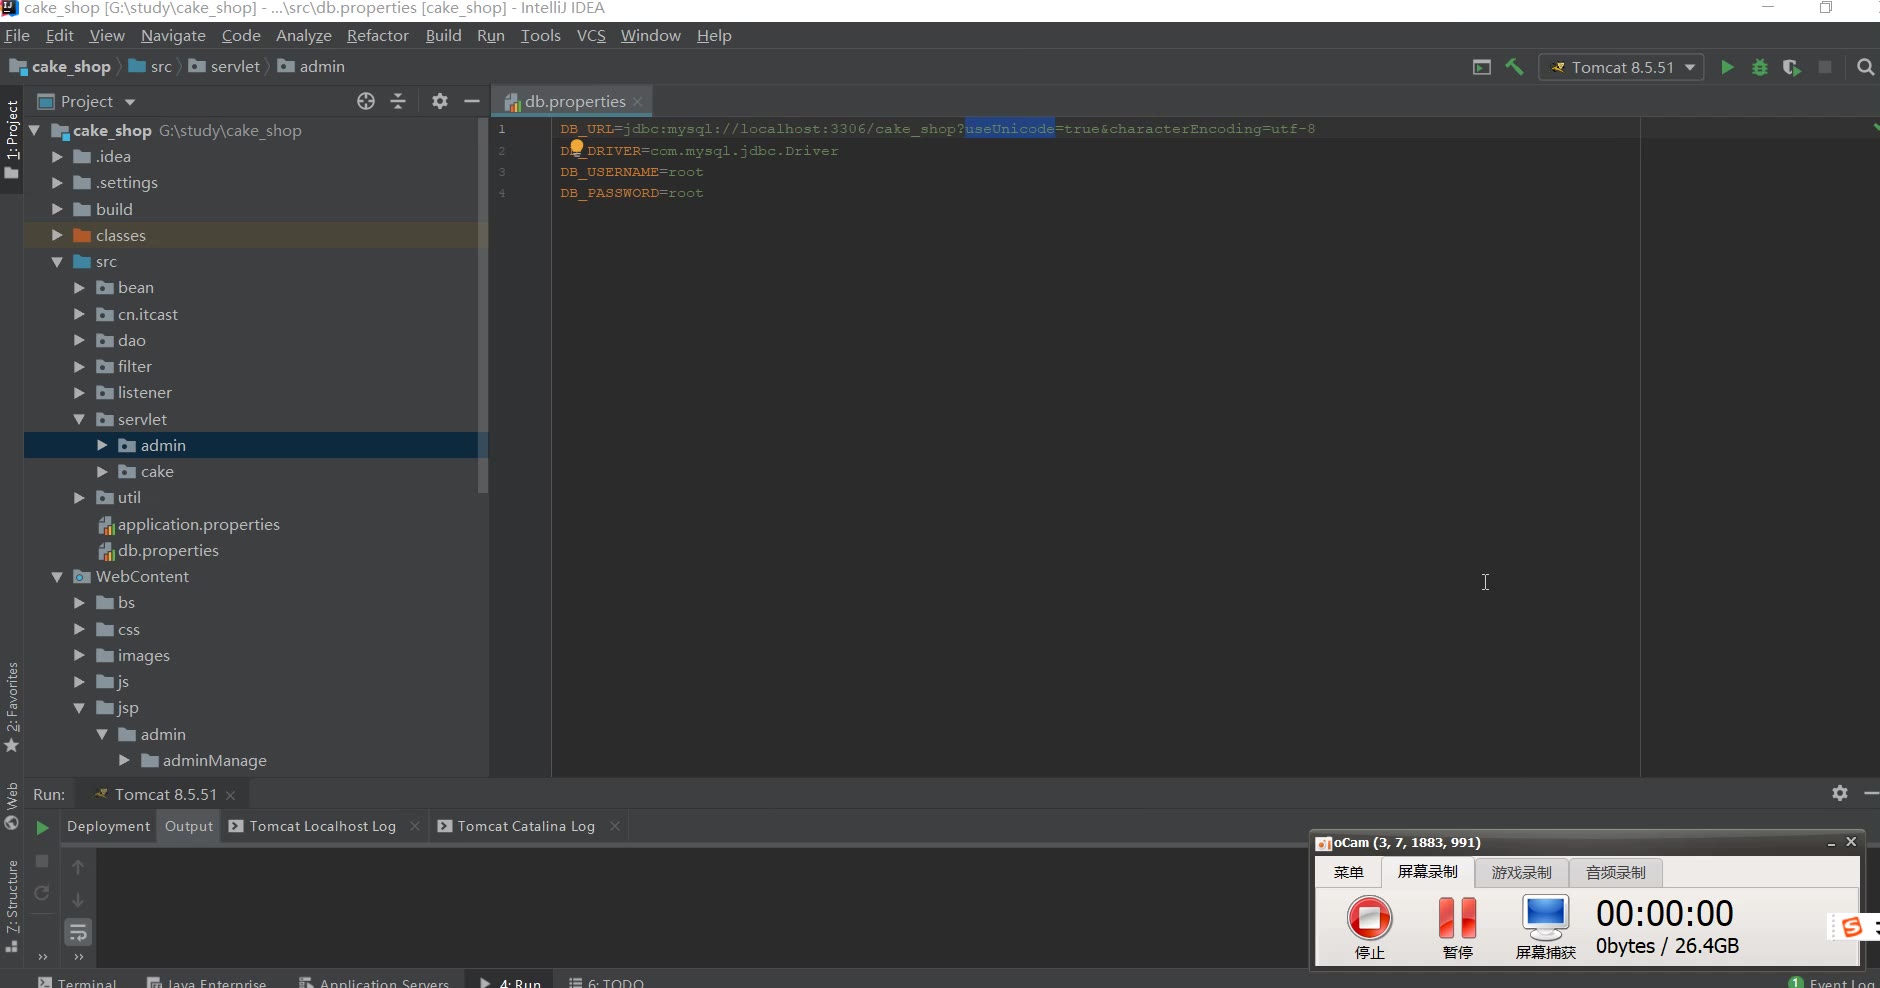Click the locate/scroll from source icon
This screenshot has height=988, width=1880.
pos(366,101)
